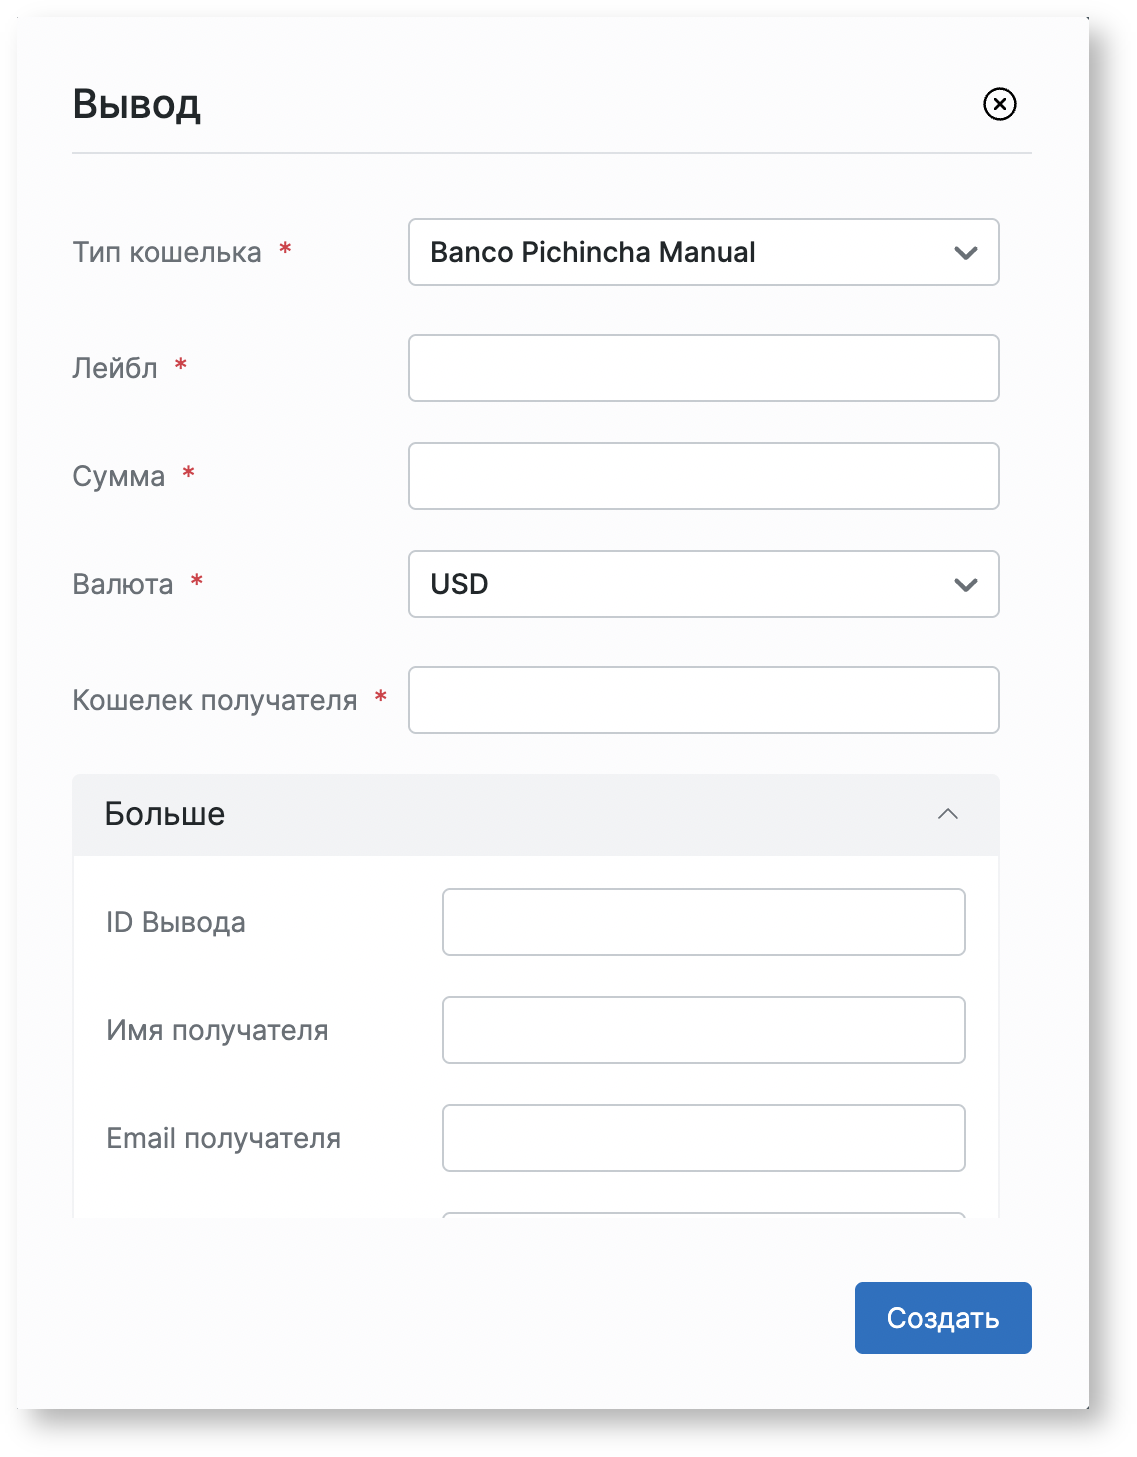This screenshot has height=1457, width=1137.
Task: Click the Имя получателя input field
Action: (x=703, y=1030)
